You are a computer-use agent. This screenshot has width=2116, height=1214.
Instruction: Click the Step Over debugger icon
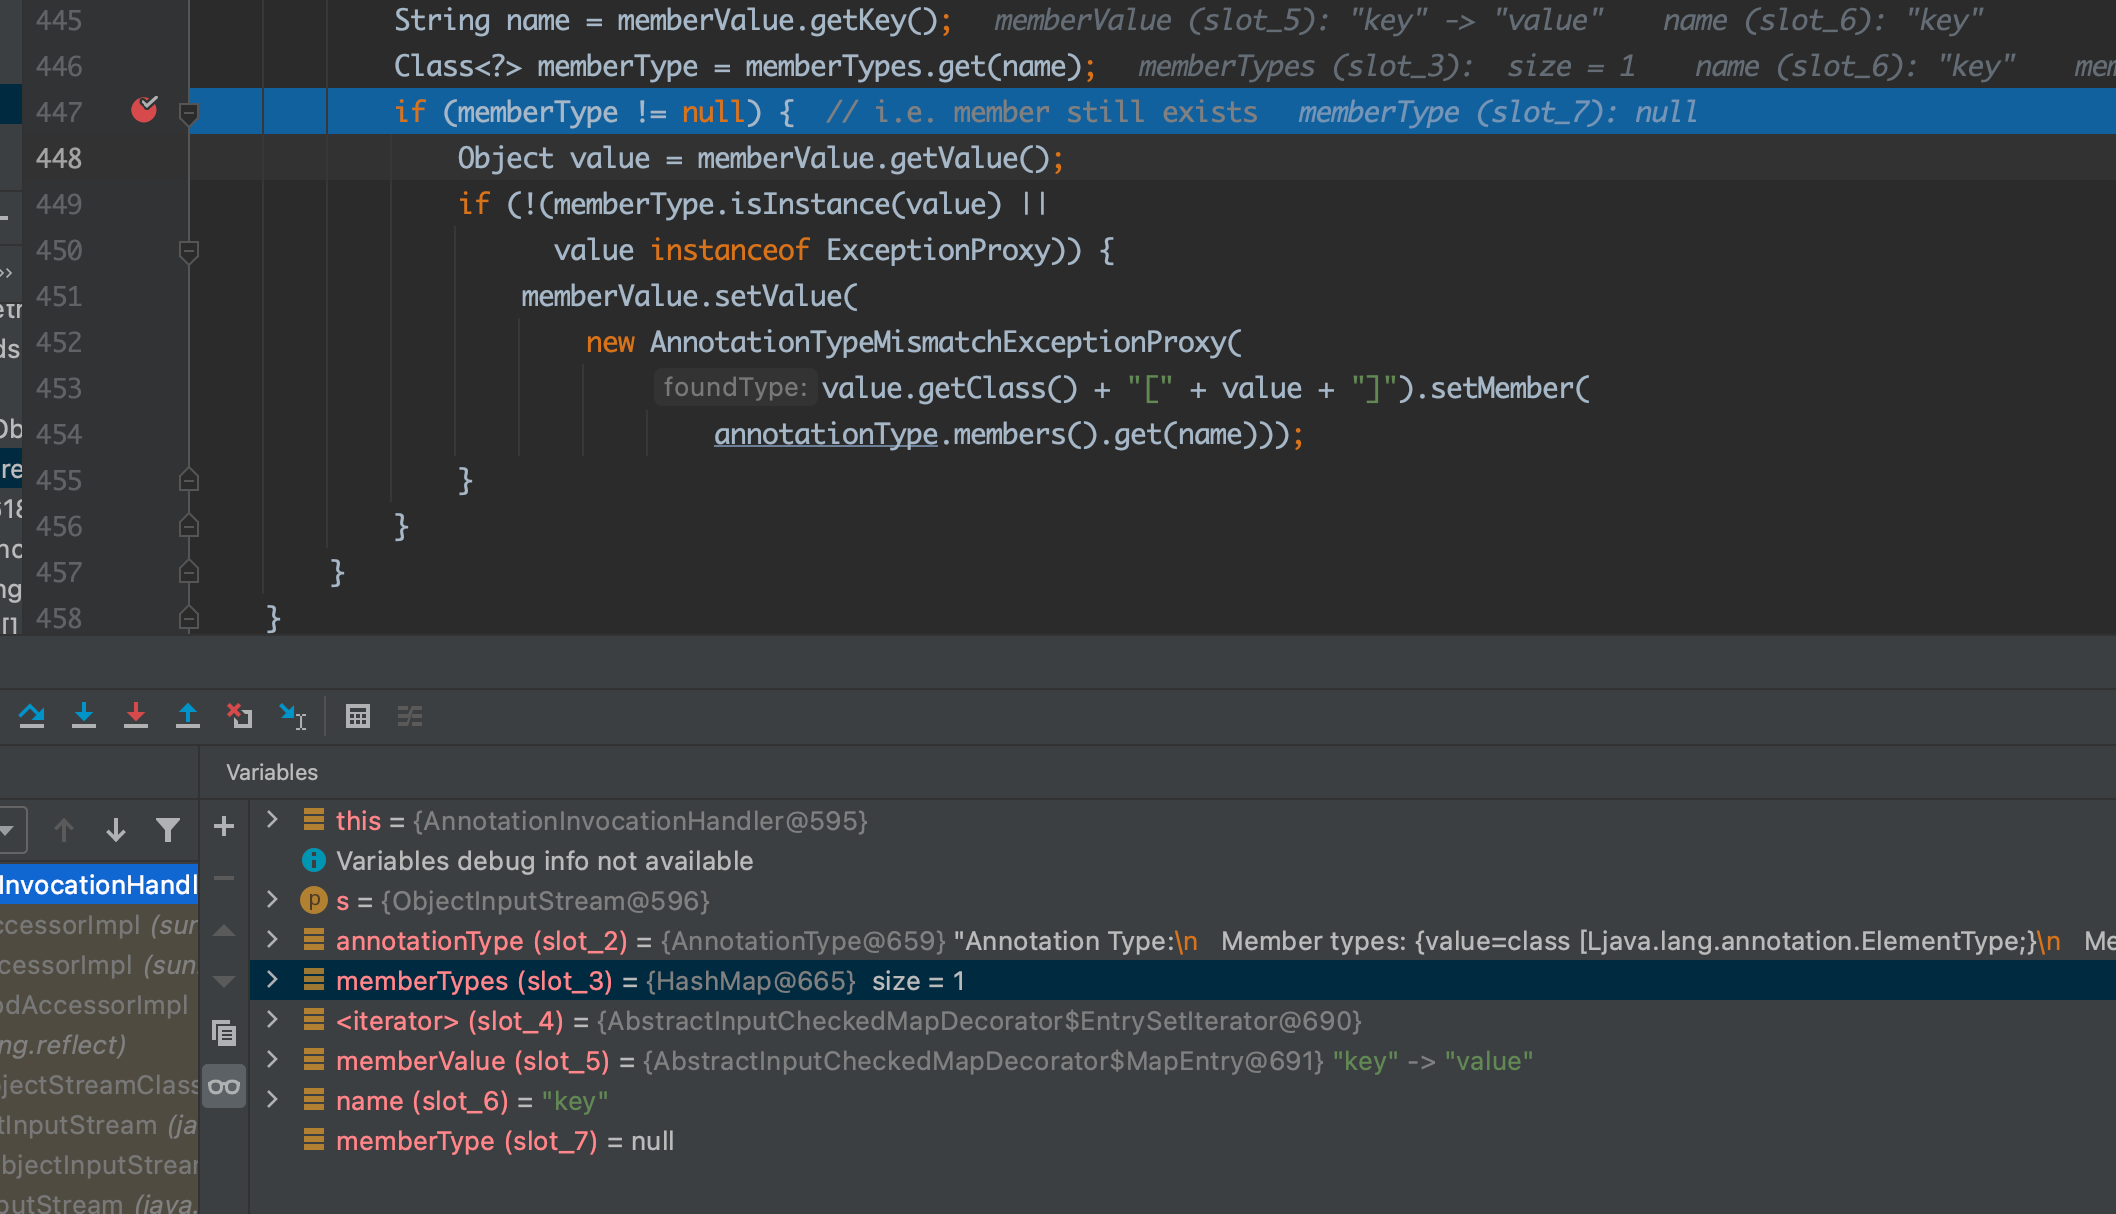(32, 716)
